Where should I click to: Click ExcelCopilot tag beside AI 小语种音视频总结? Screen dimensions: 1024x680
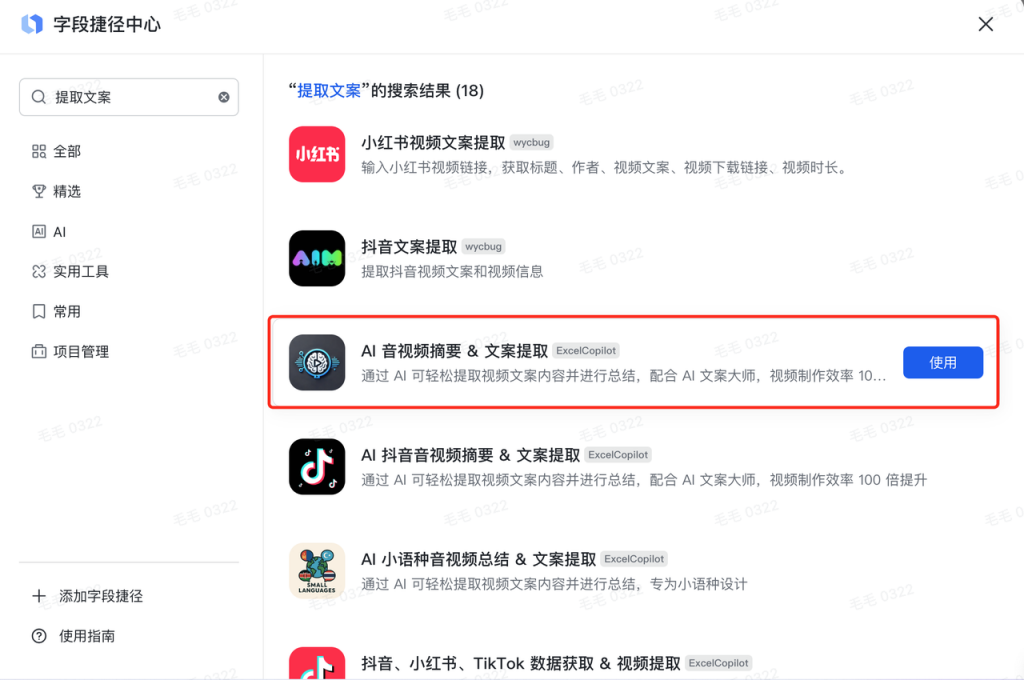tap(634, 559)
